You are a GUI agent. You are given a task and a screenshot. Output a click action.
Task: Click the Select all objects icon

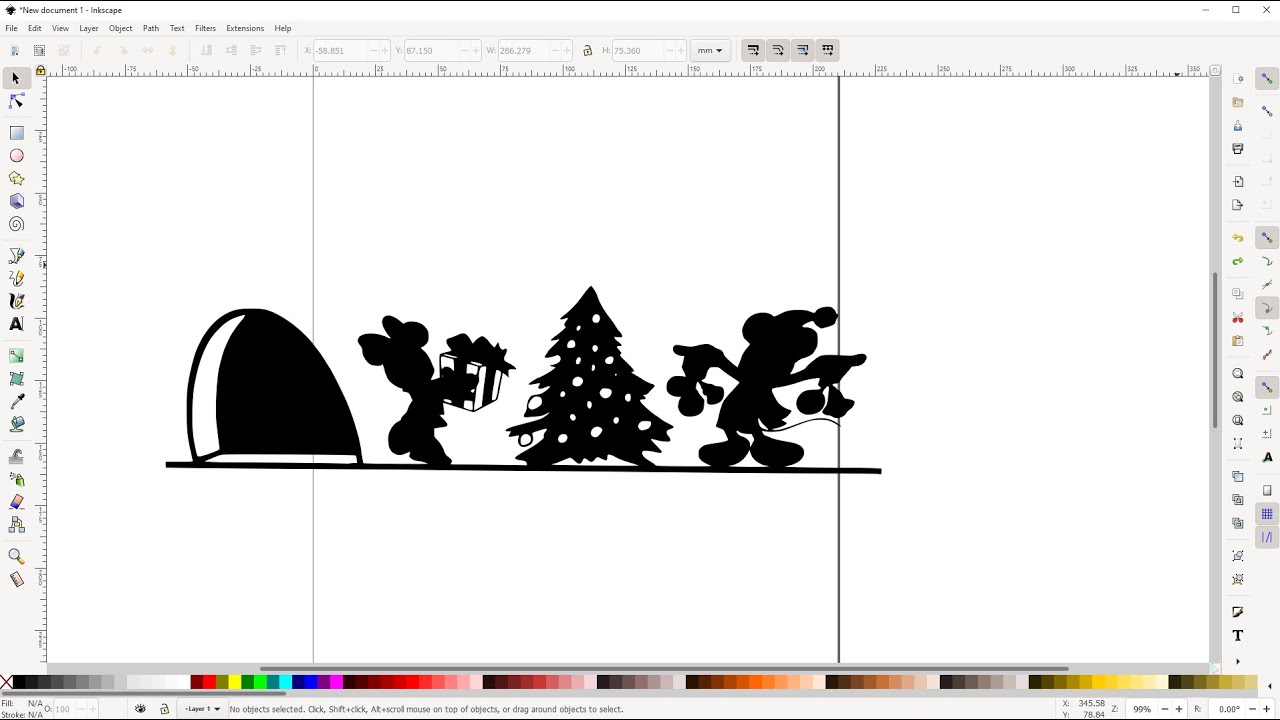(15, 50)
